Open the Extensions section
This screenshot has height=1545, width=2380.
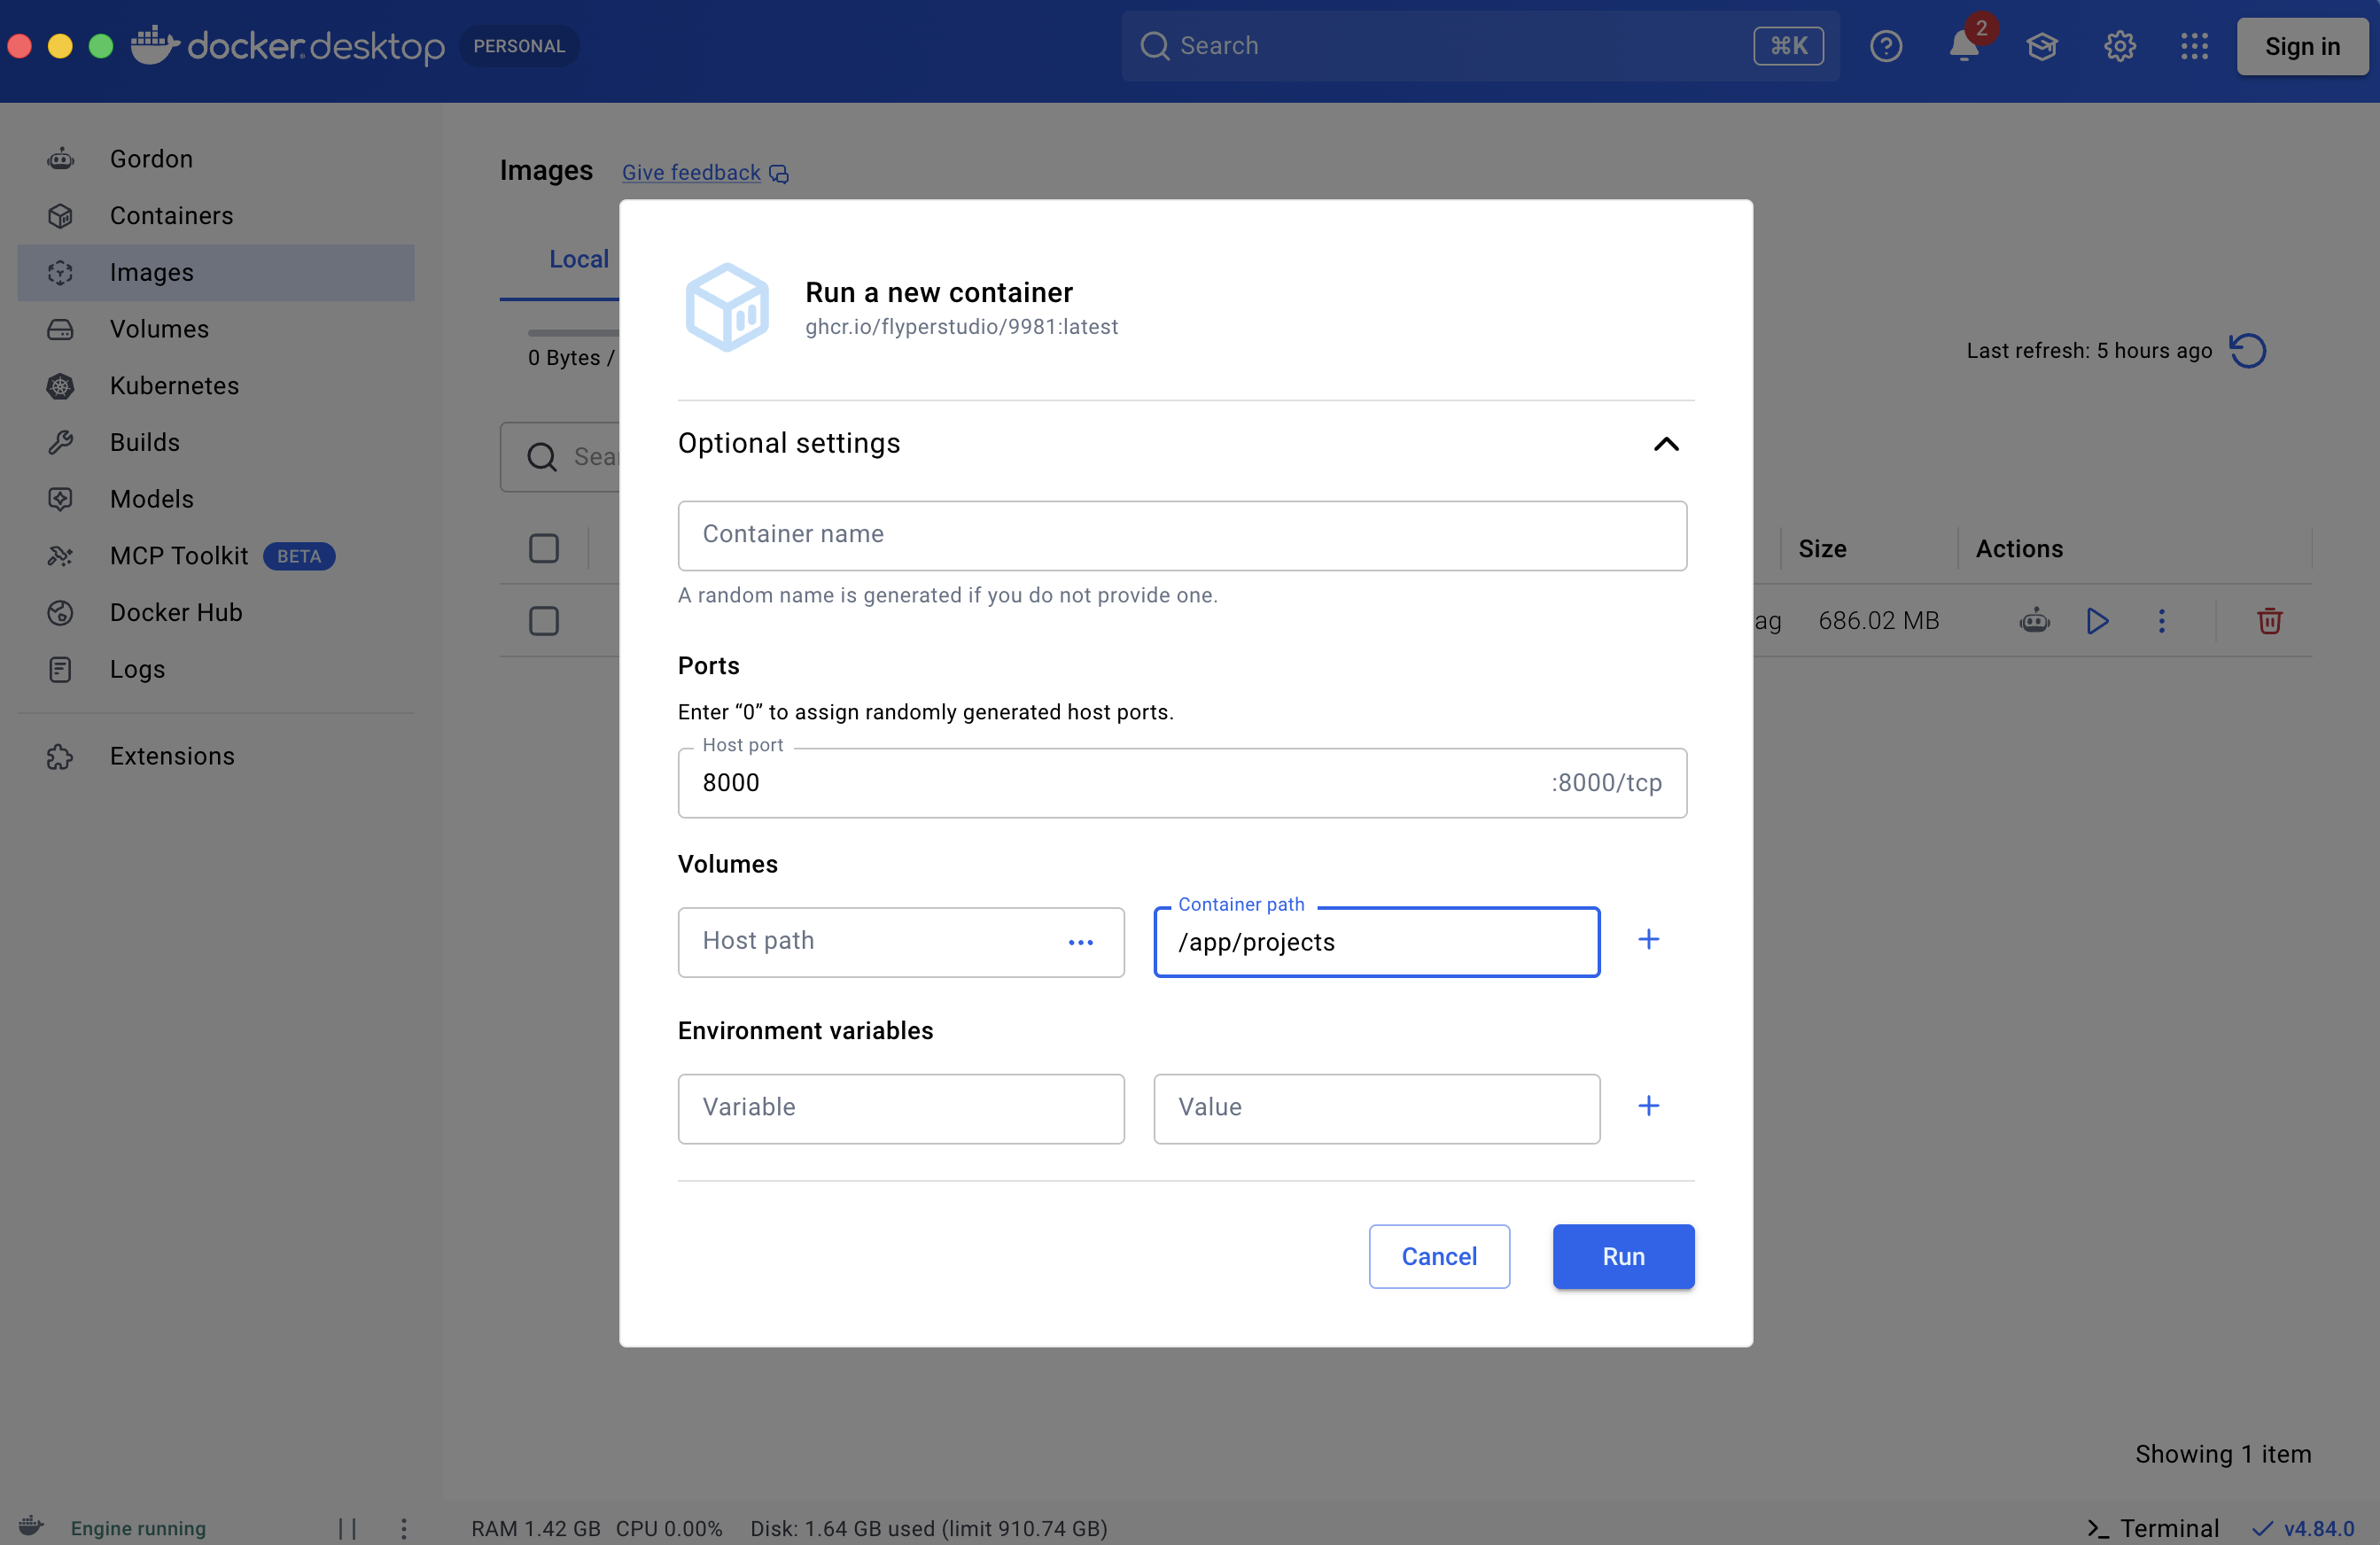(x=215, y=757)
